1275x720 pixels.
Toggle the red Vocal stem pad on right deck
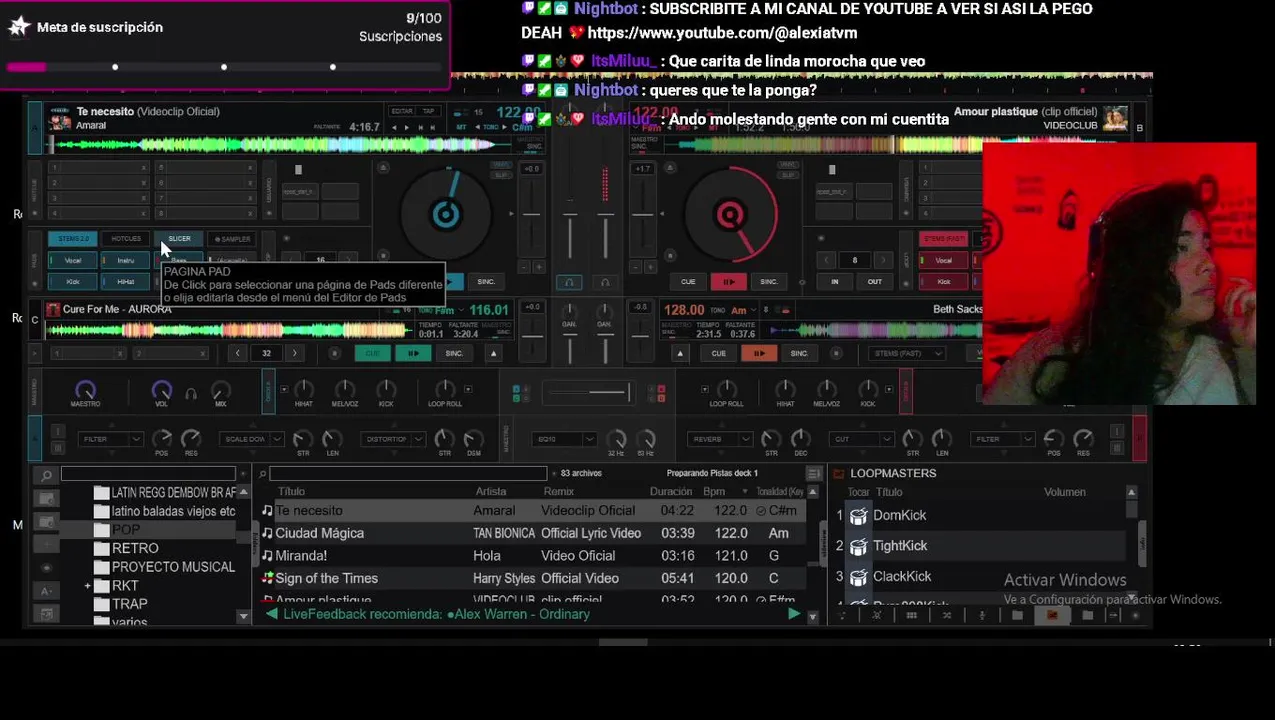click(x=944, y=261)
